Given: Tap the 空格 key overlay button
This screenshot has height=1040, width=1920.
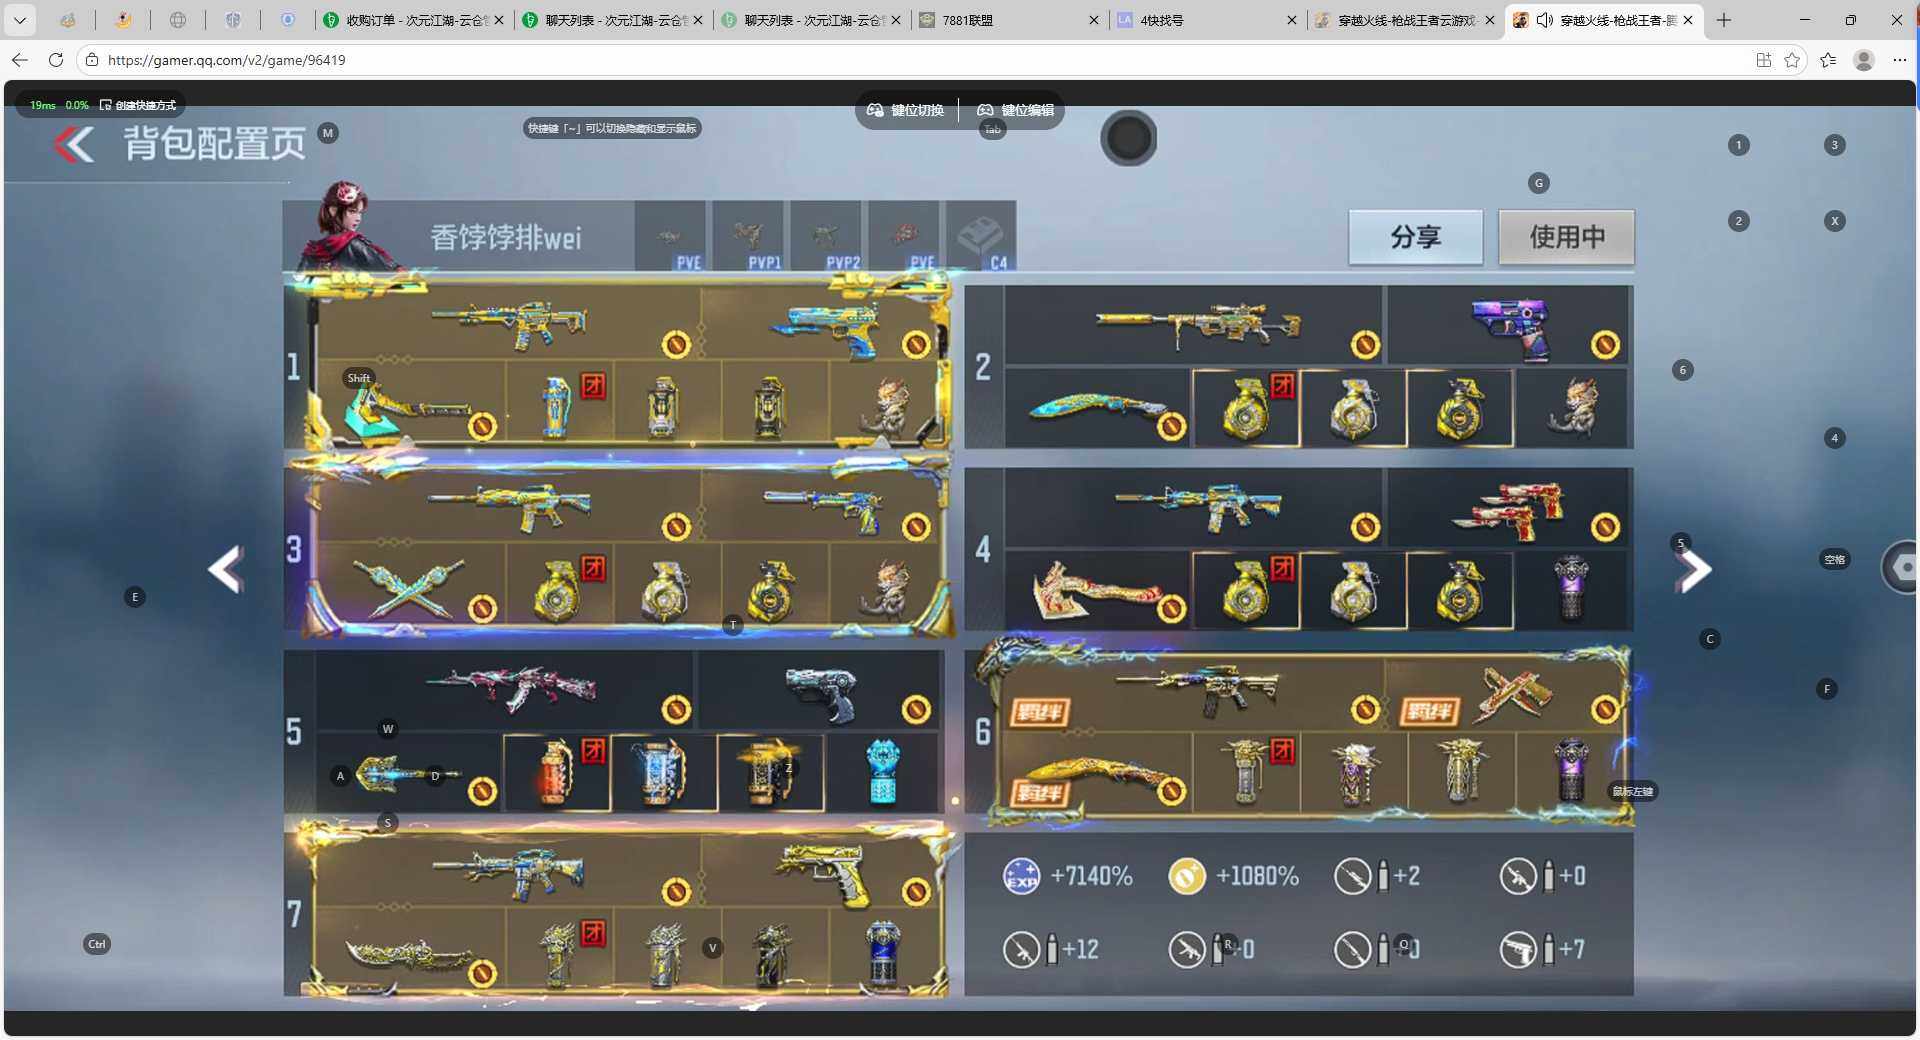Looking at the screenshot, I should (x=1834, y=559).
